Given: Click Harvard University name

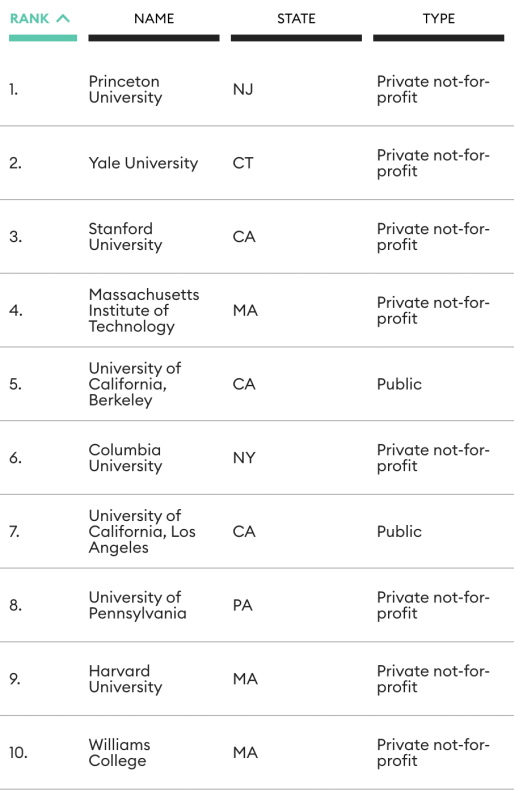Looking at the screenshot, I should [x=126, y=679].
